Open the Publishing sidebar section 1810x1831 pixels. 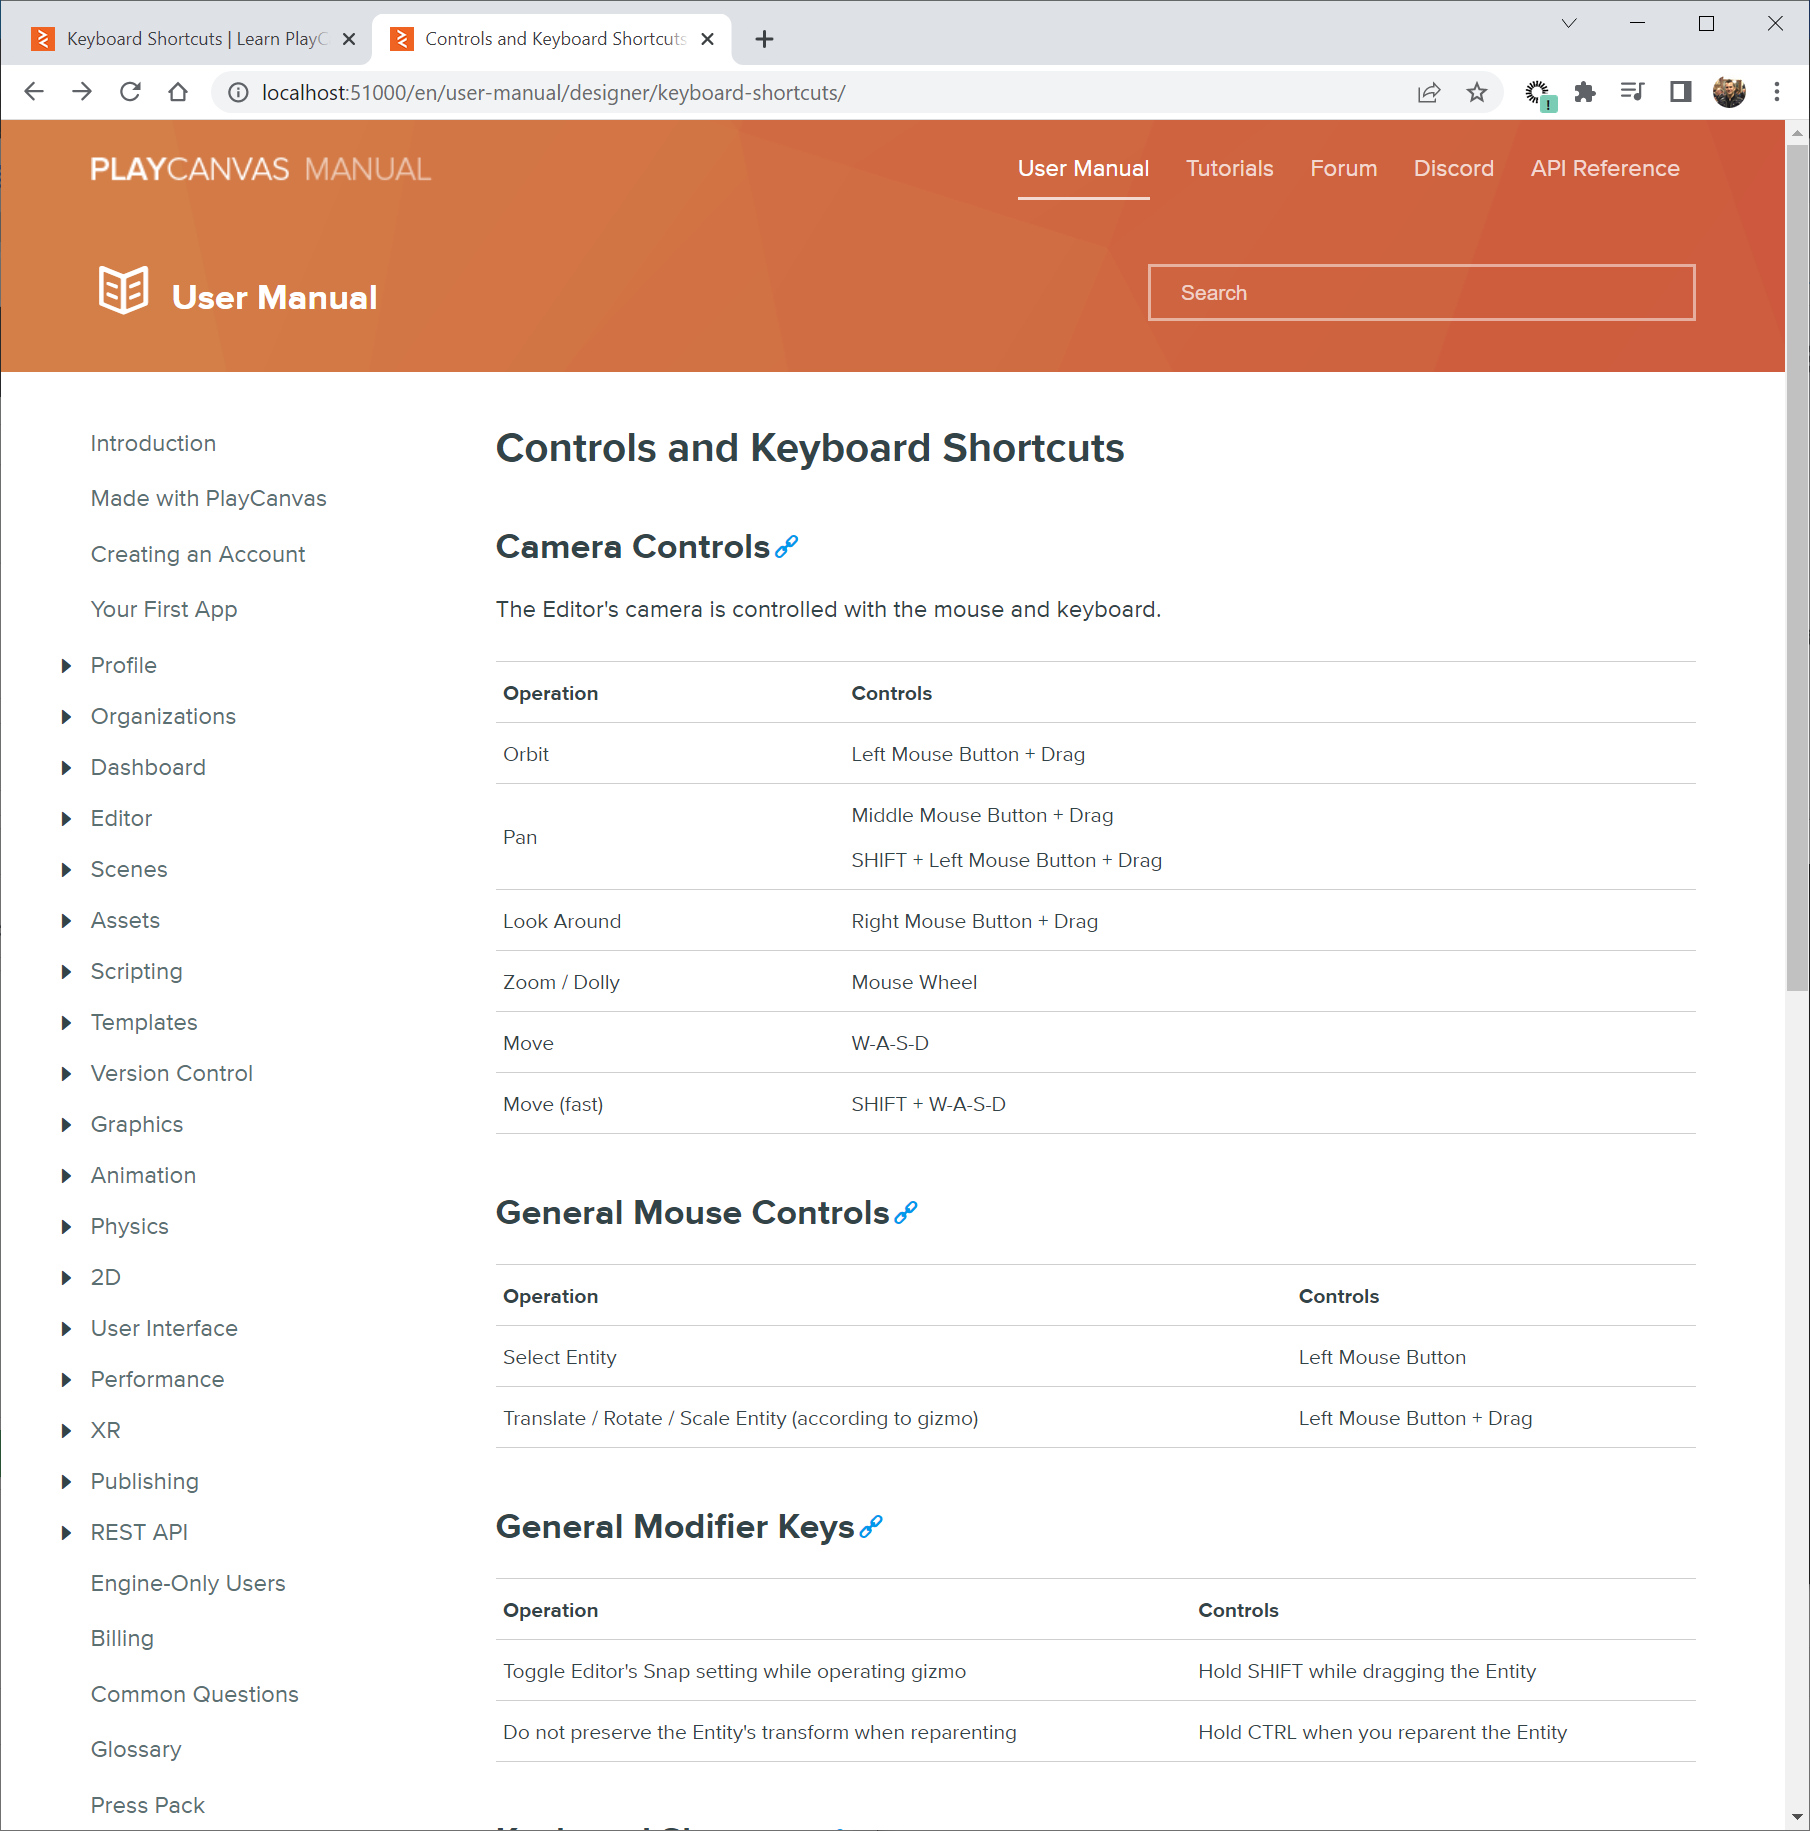pos(144,1481)
